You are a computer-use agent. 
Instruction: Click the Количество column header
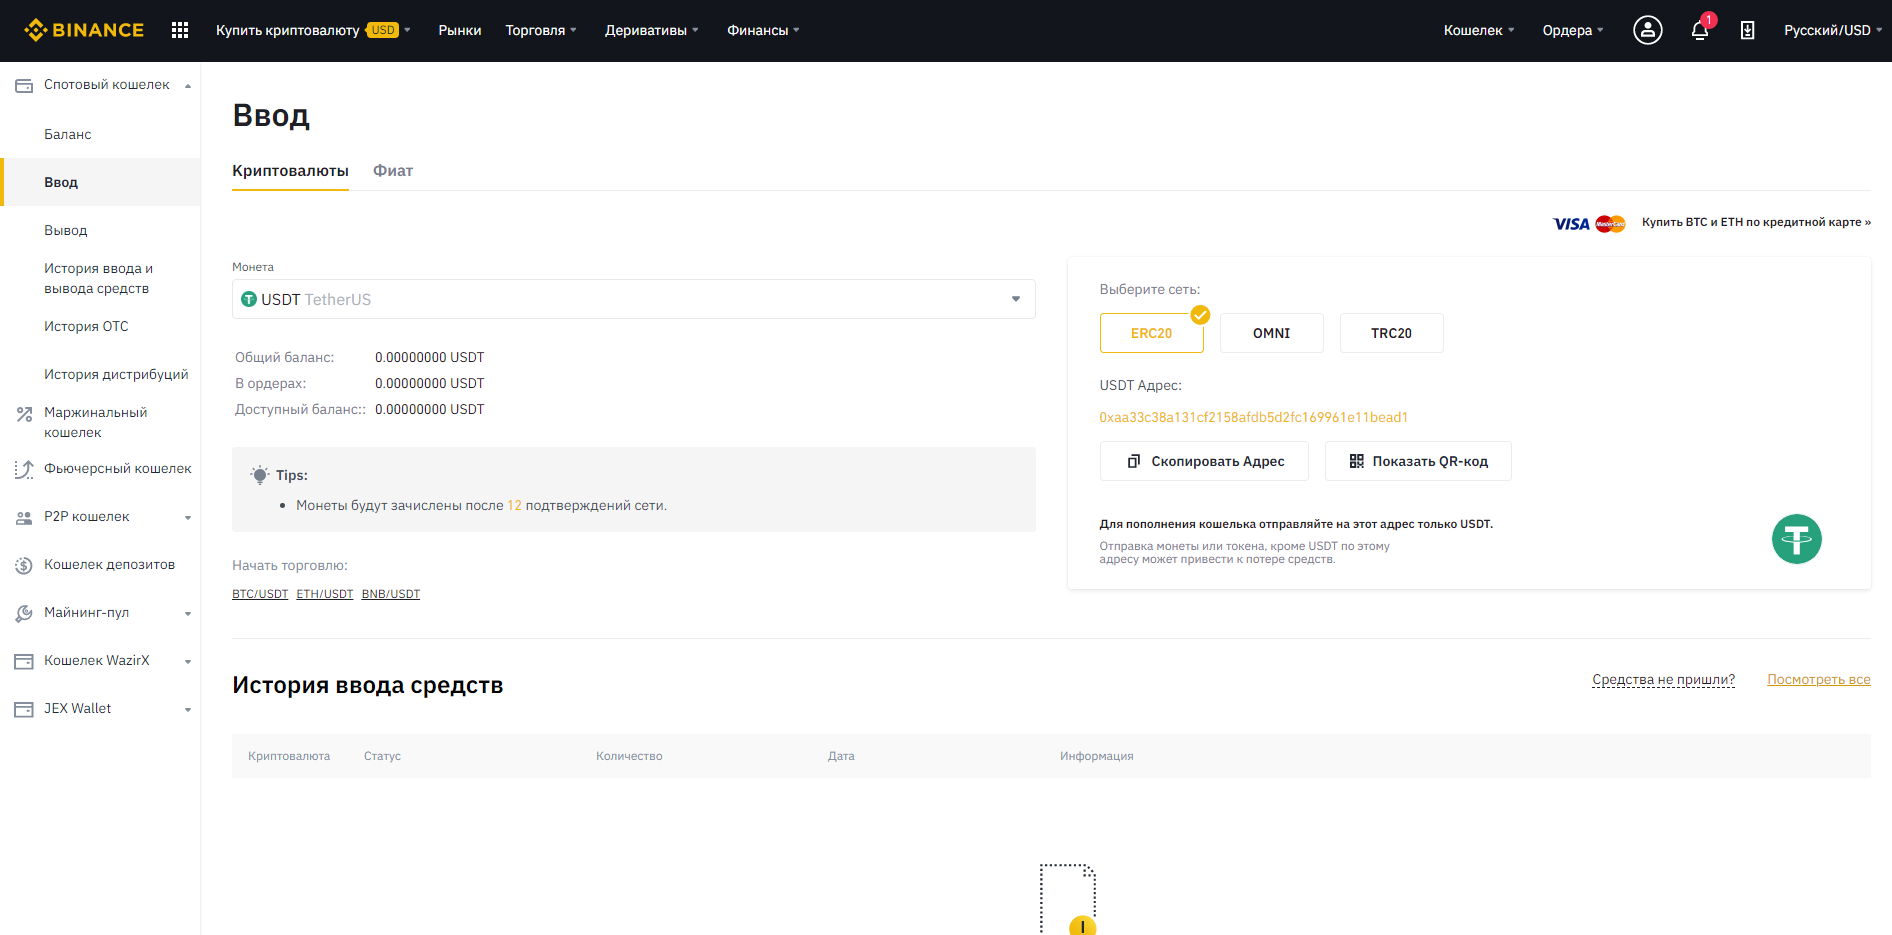pos(629,756)
